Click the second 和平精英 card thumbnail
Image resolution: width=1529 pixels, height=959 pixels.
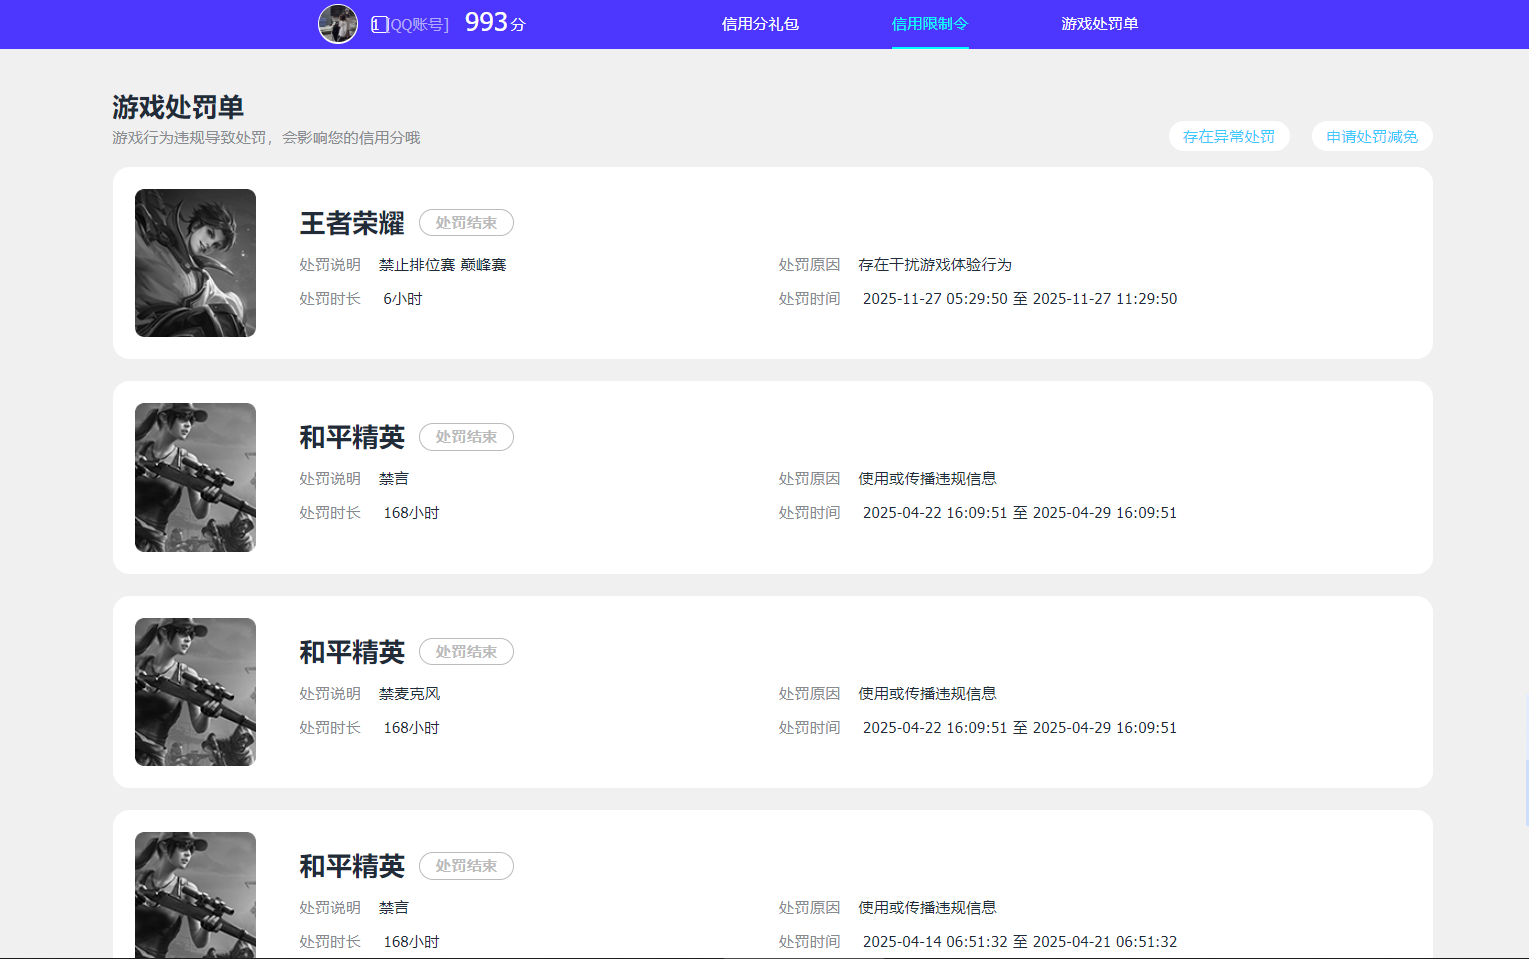[x=195, y=692]
